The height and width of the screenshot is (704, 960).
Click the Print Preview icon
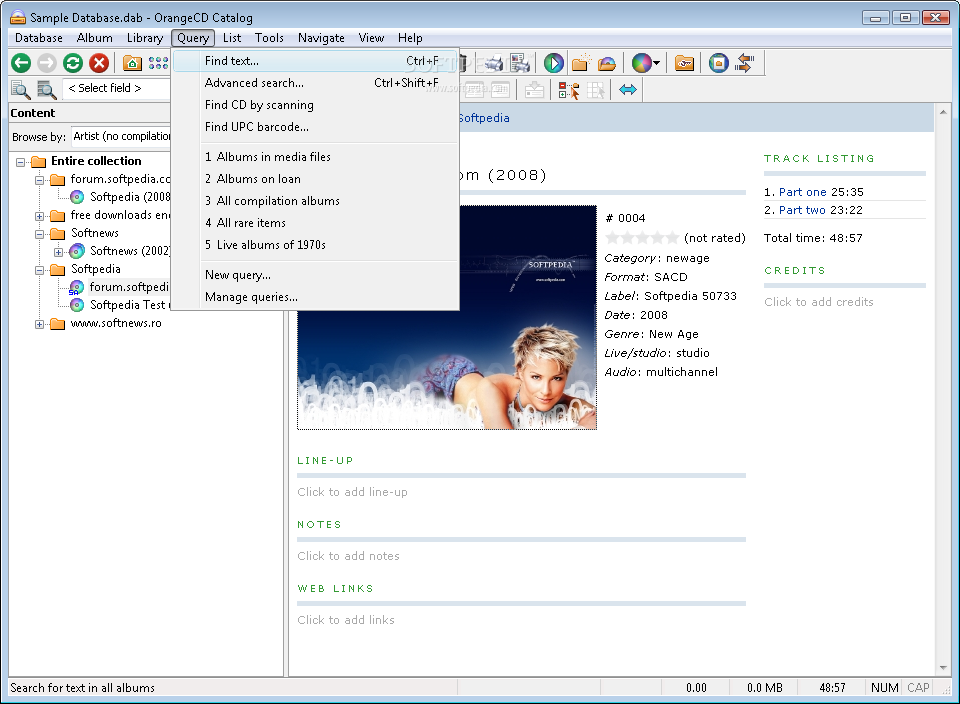520,63
